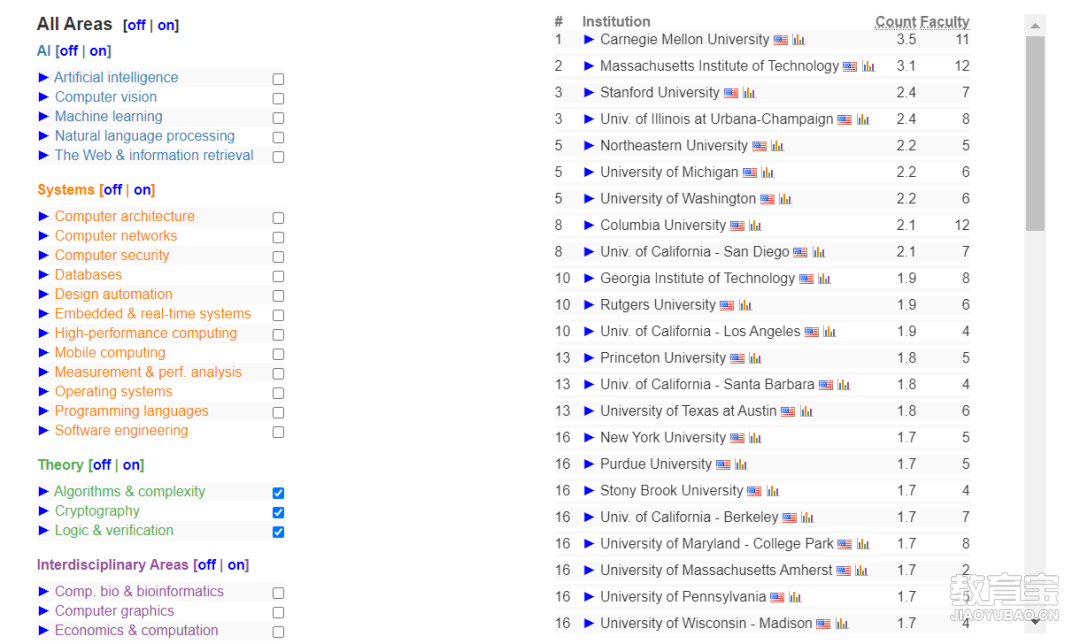Tick the Computer graphics checkbox

[278, 612]
